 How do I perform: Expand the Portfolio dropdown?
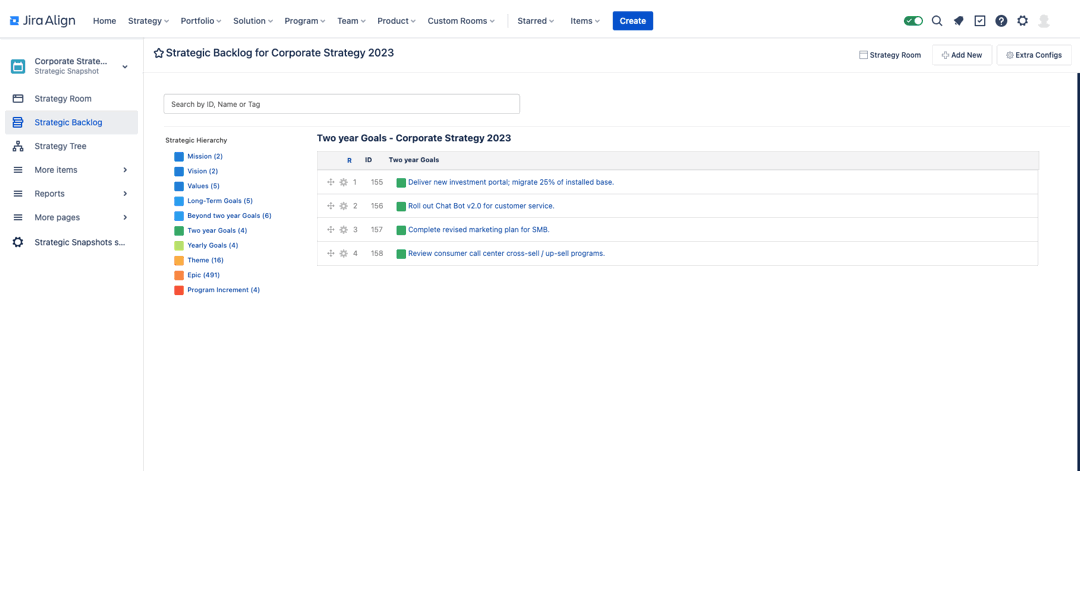coord(200,20)
